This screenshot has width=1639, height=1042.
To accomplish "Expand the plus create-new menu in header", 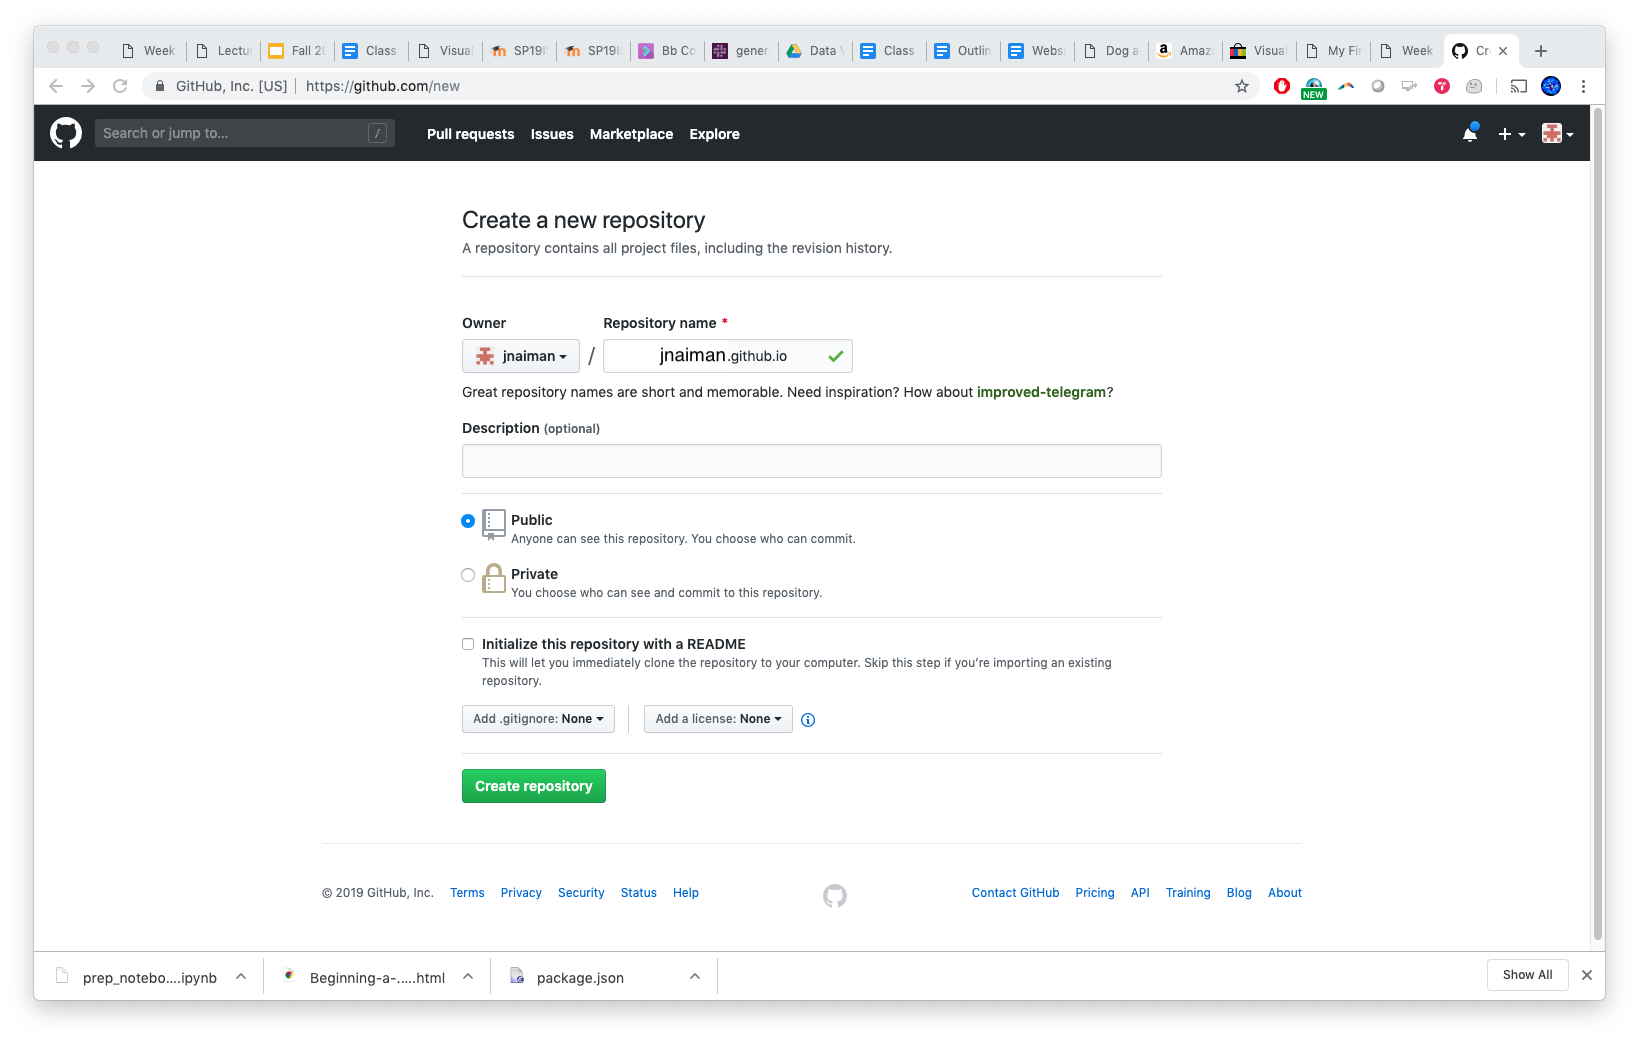I will (x=1511, y=134).
